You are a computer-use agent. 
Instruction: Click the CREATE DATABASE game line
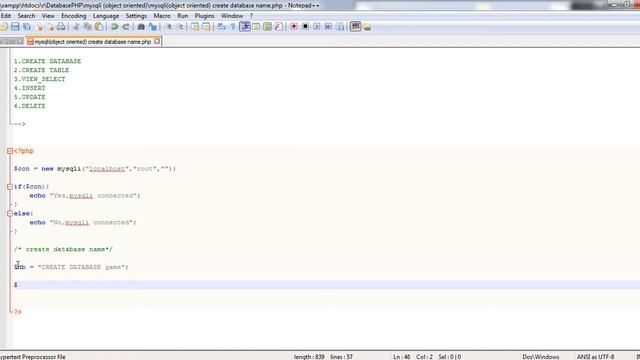(x=71, y=267)
